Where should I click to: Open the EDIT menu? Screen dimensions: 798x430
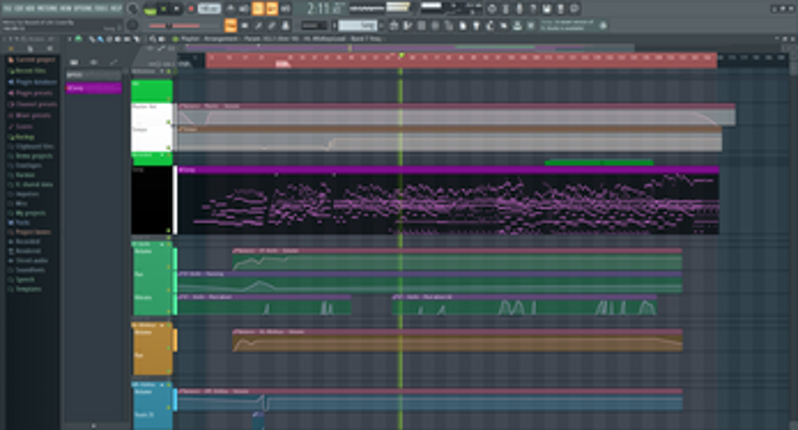pyautogui.click(x=19, y=9)
